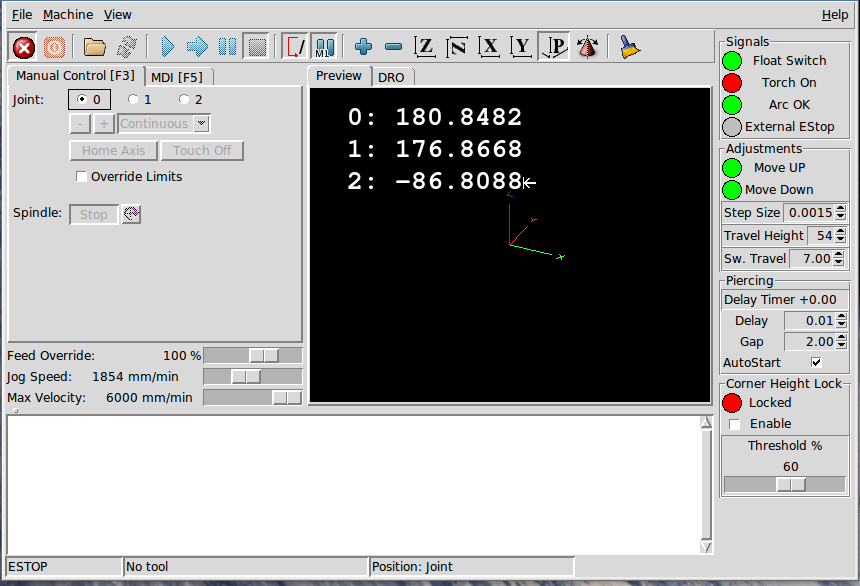This screenshot has height=586, width=860.
Task: Toggle the AutoStart checkbox
Action: tap(816, 362)
